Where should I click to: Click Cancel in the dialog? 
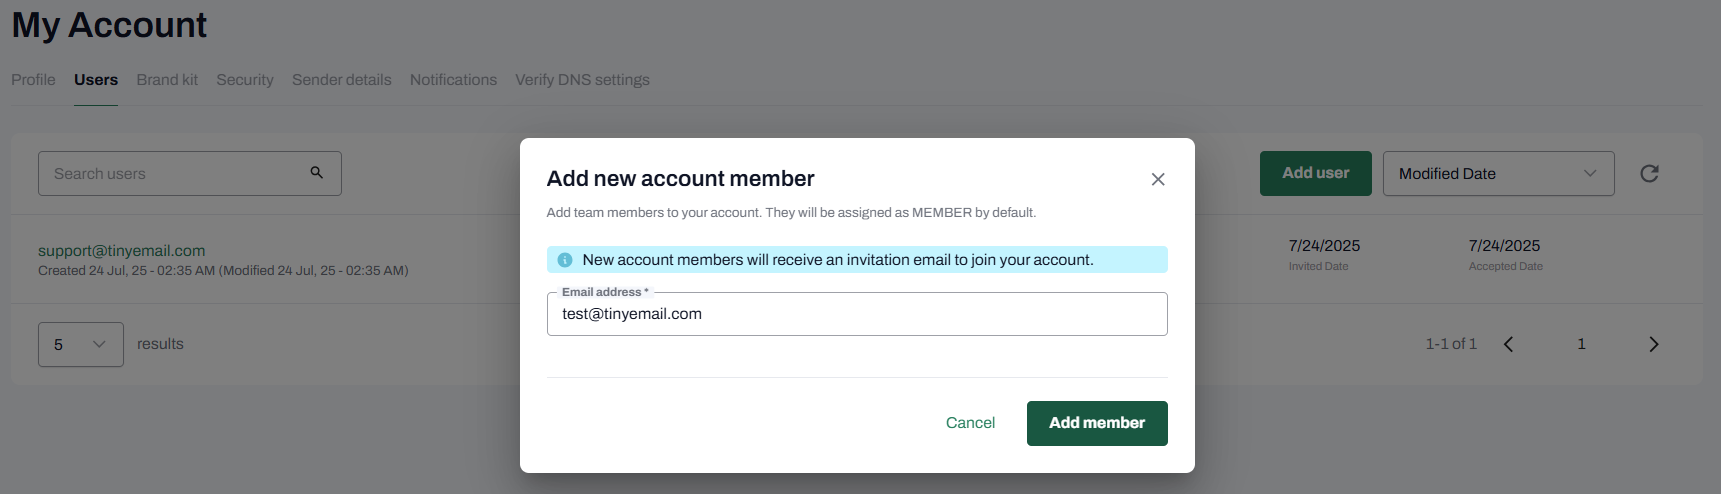(970, 423)
